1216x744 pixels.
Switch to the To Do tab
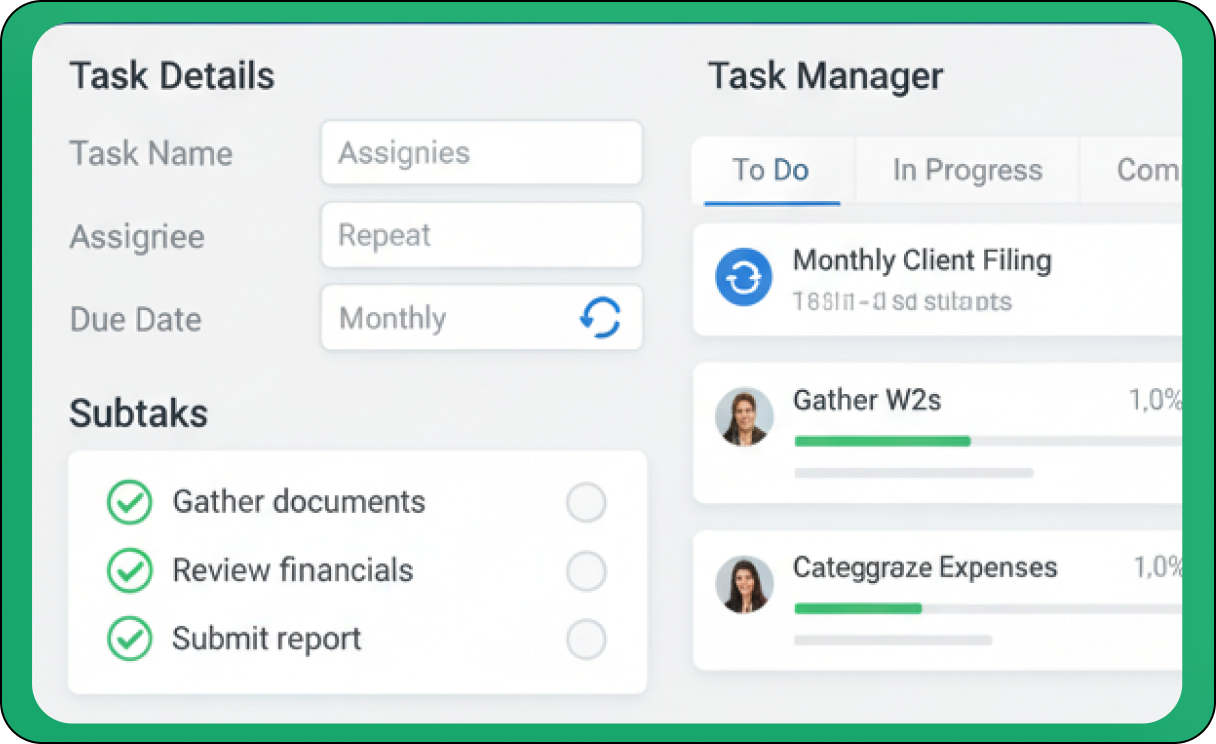tap(771, 170)
